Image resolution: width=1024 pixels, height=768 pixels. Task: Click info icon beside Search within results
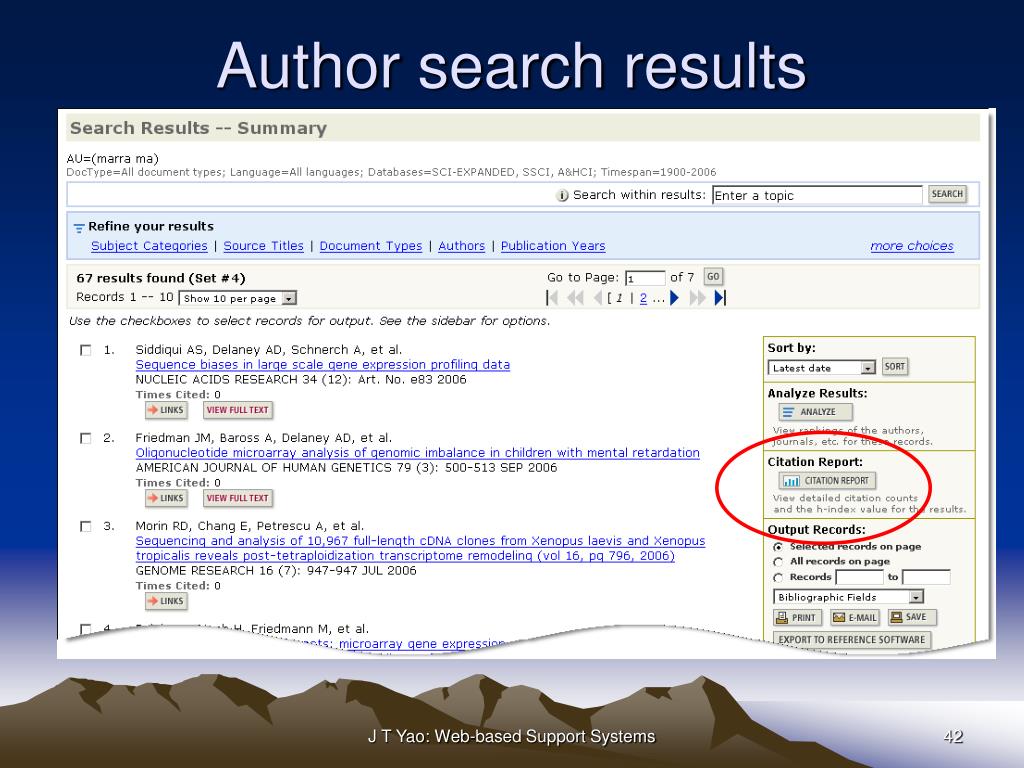pos(562,195)
